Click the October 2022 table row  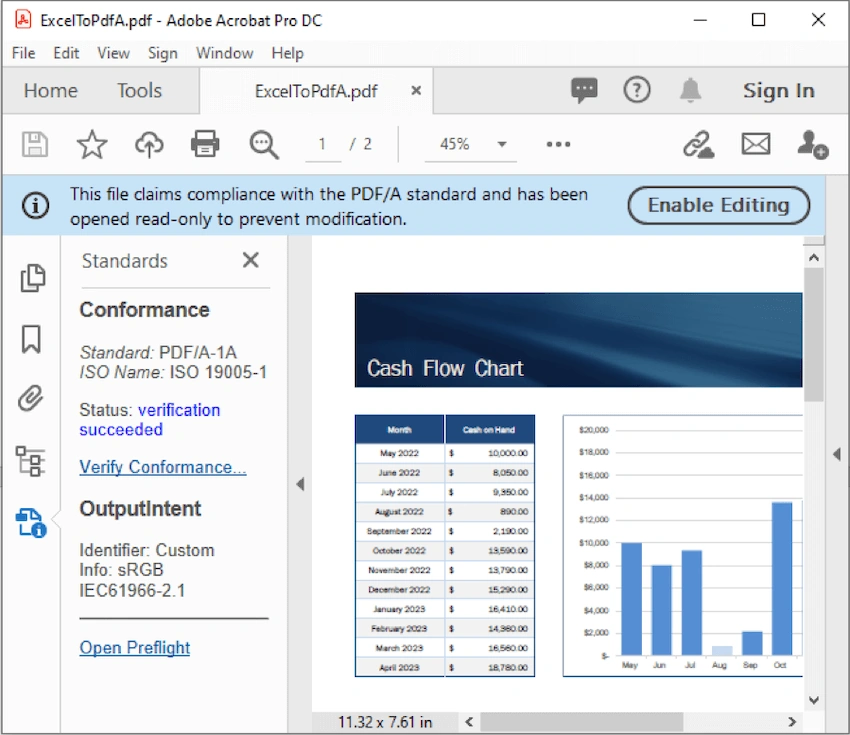(445, 551)
